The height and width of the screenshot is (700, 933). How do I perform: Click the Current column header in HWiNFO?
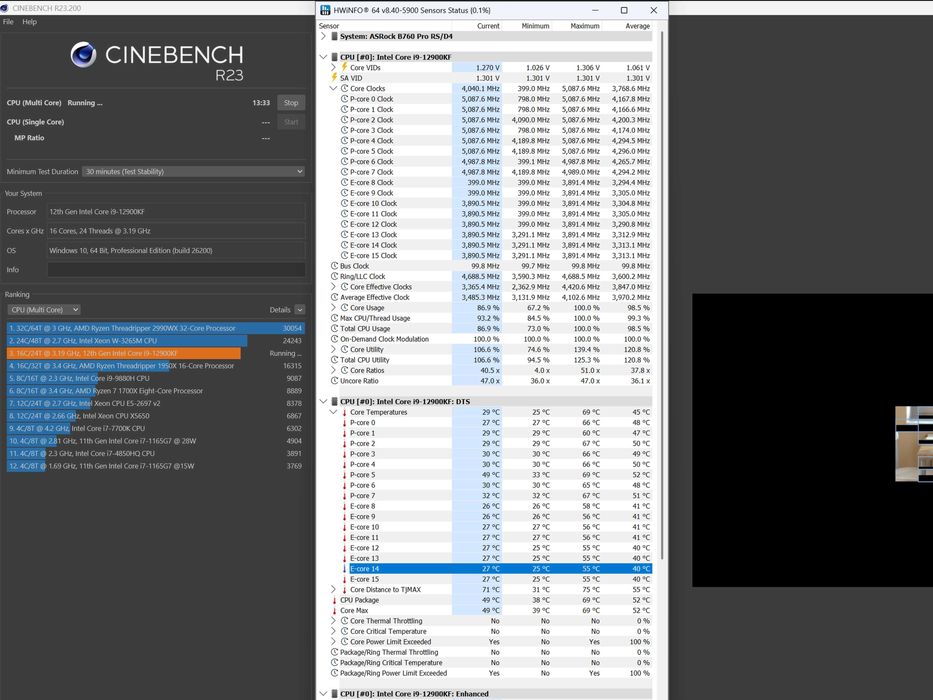tap(488, 26)
